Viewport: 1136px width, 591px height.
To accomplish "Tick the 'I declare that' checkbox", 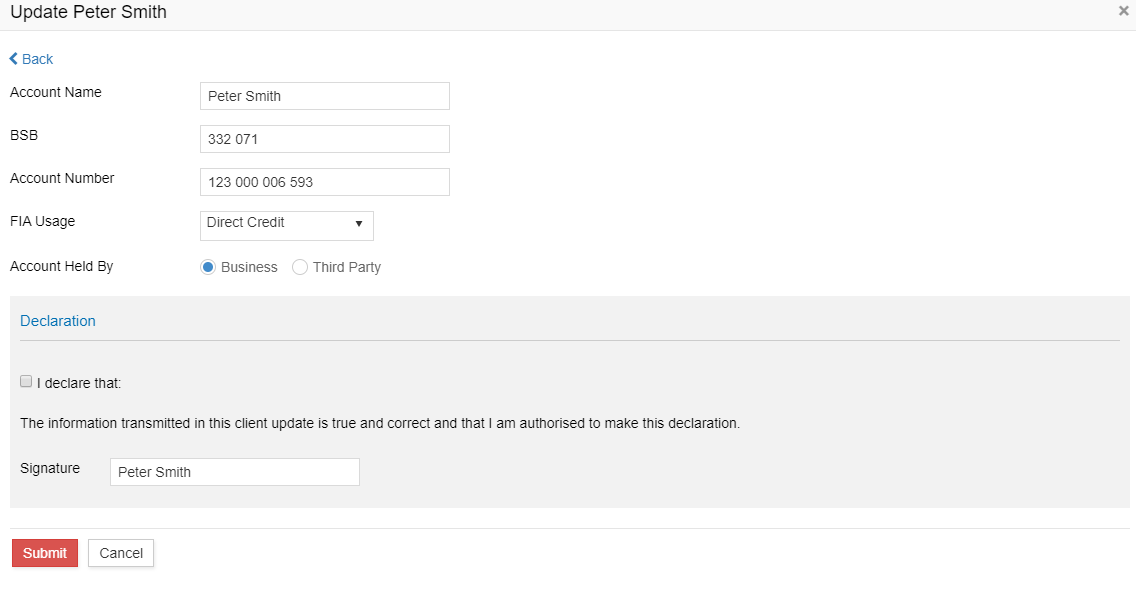I will click(x=26, y=381).
